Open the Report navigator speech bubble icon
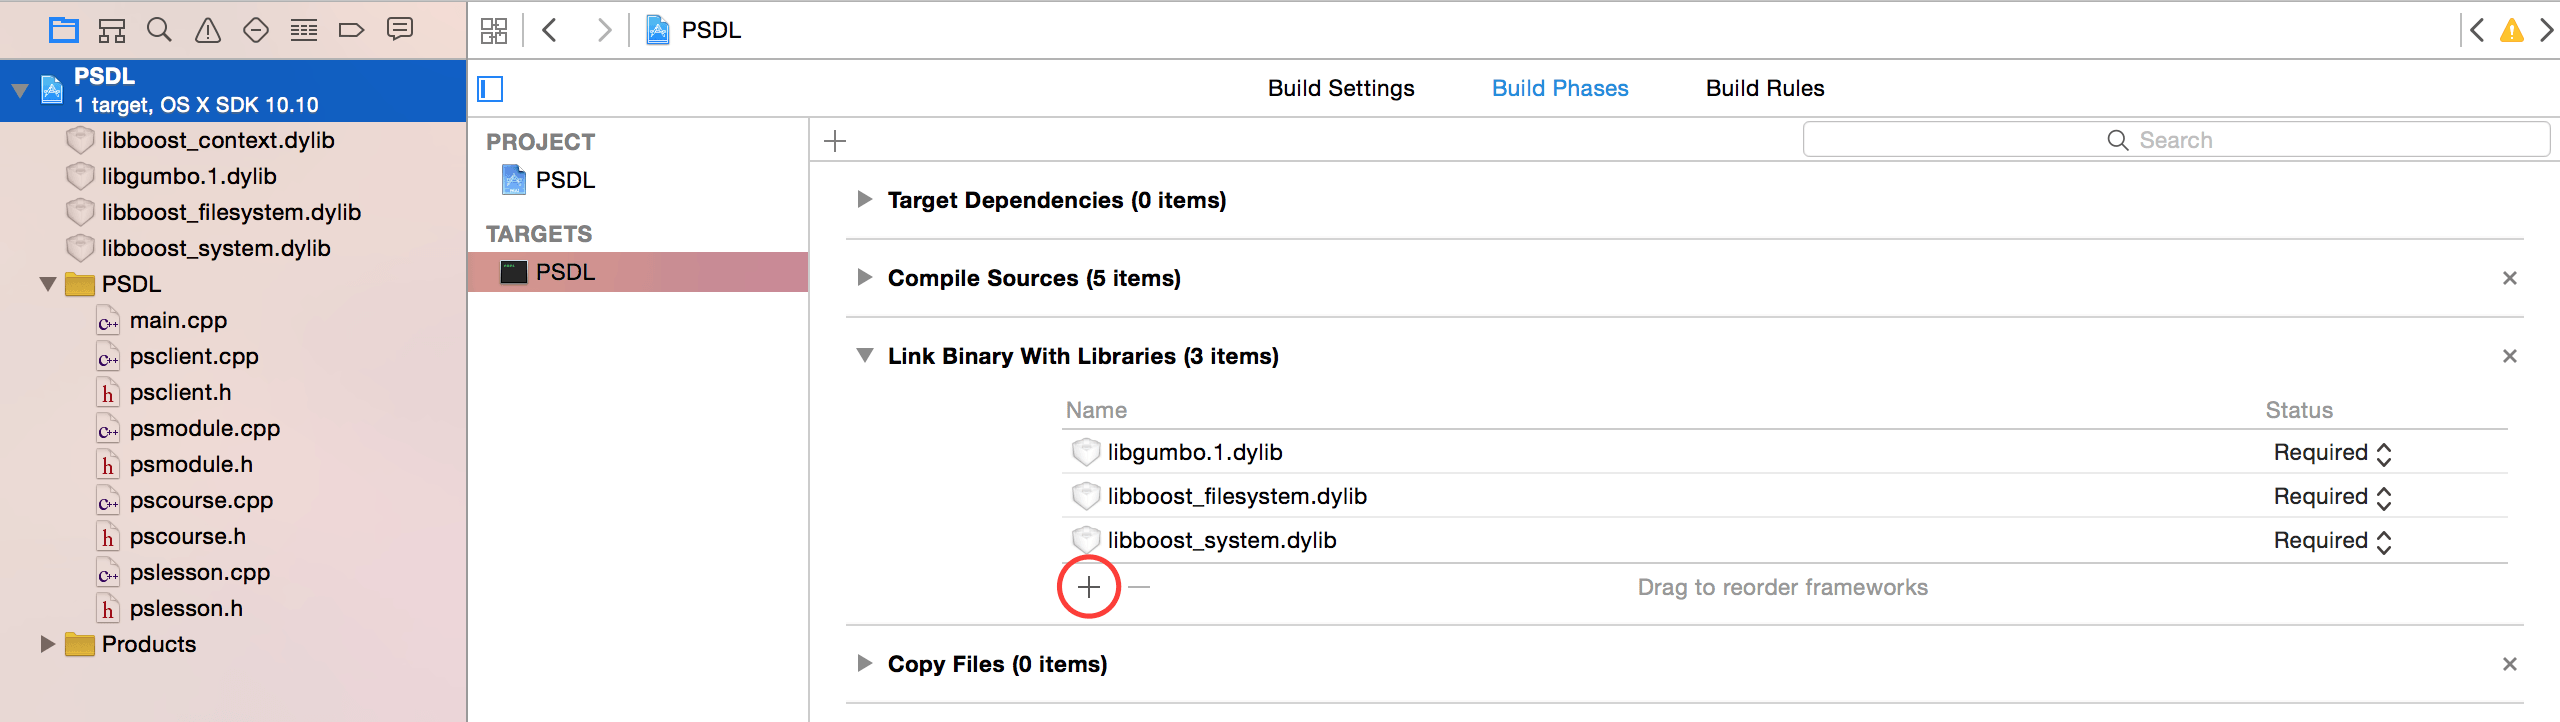Viewport: 2560px width, 722px height. (x=400, y=29)
